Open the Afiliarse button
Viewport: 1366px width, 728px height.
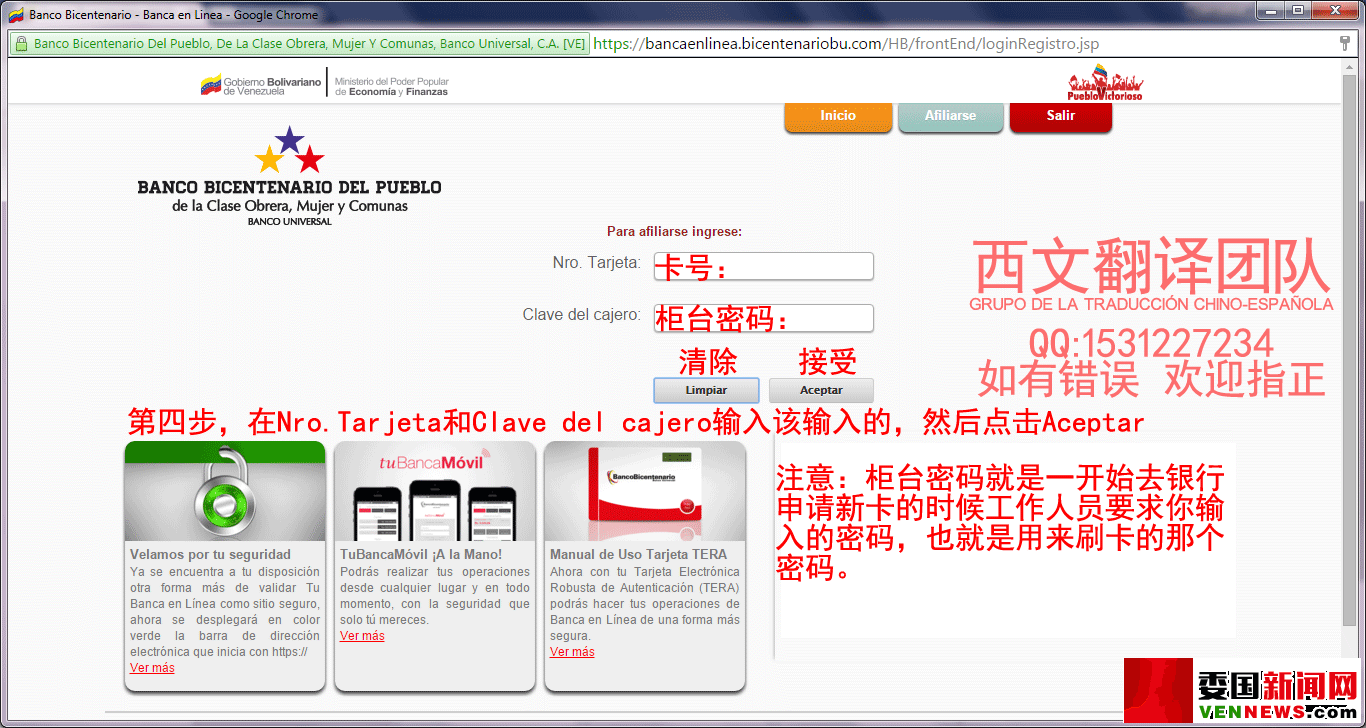coord(950,116)
